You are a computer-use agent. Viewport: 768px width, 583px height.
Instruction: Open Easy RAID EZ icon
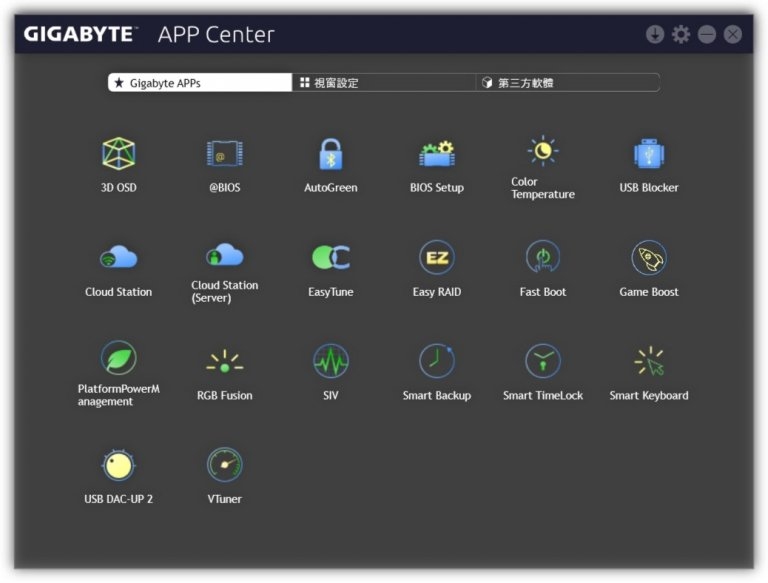click(437, 257)
